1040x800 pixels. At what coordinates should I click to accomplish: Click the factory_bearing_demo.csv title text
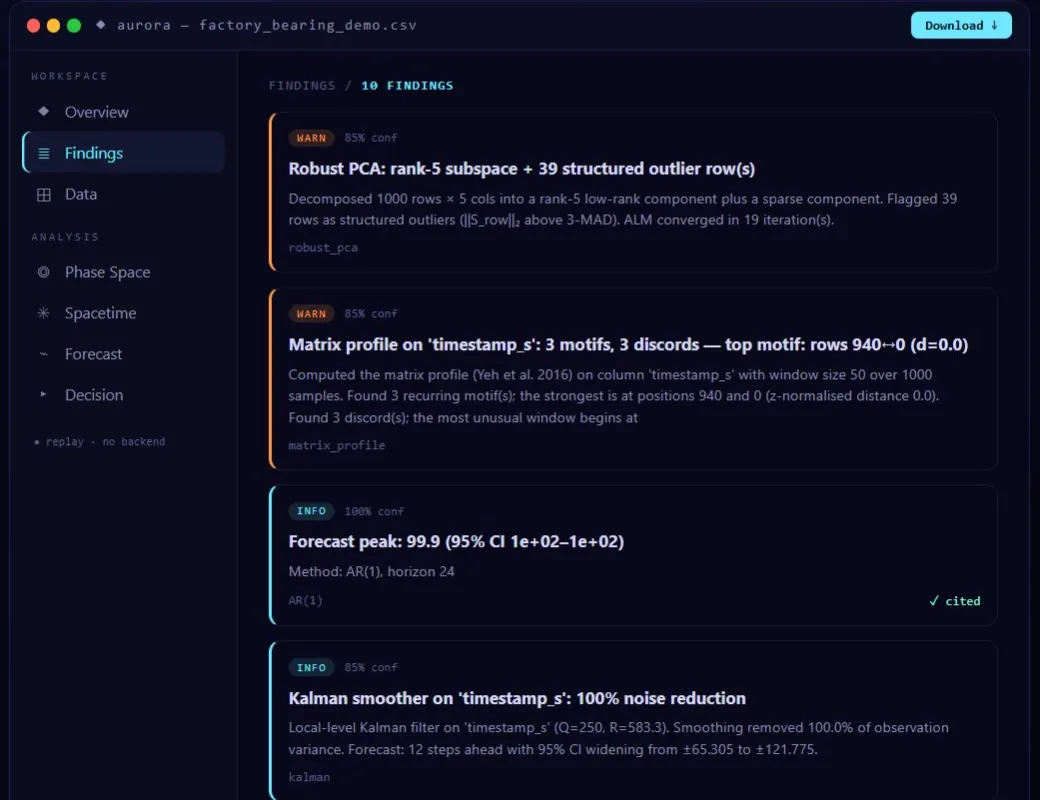coord(308,25)
